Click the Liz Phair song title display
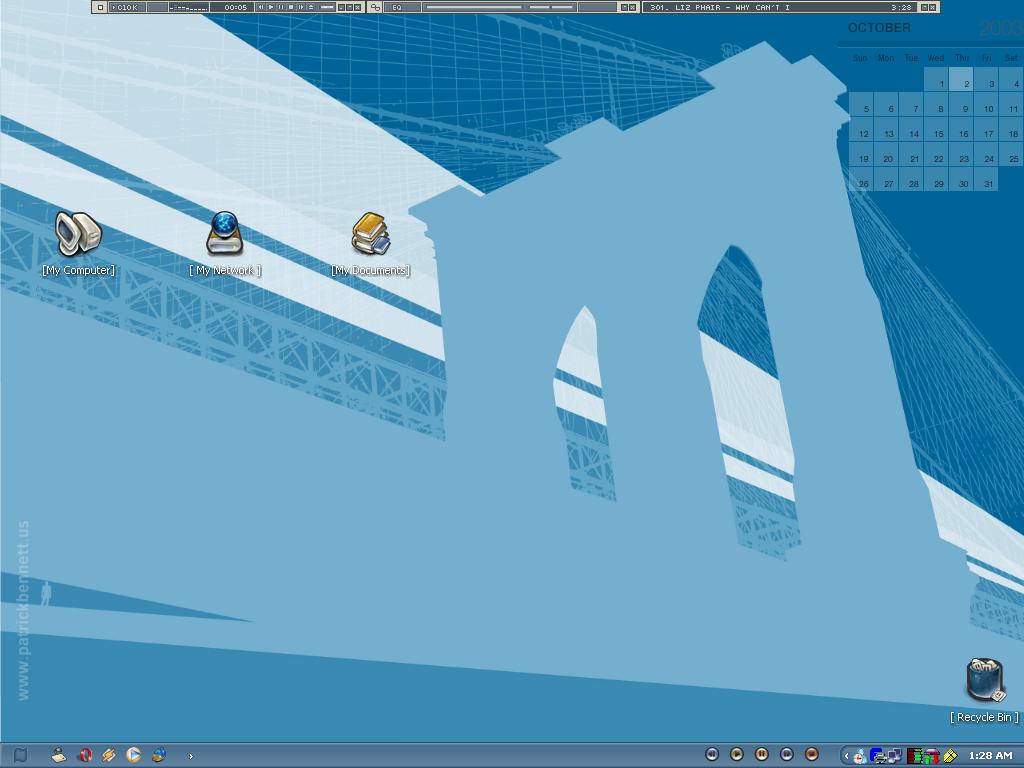Viewport: 1024px width, 768px height. pyautogui.click(x=760, y=7)
